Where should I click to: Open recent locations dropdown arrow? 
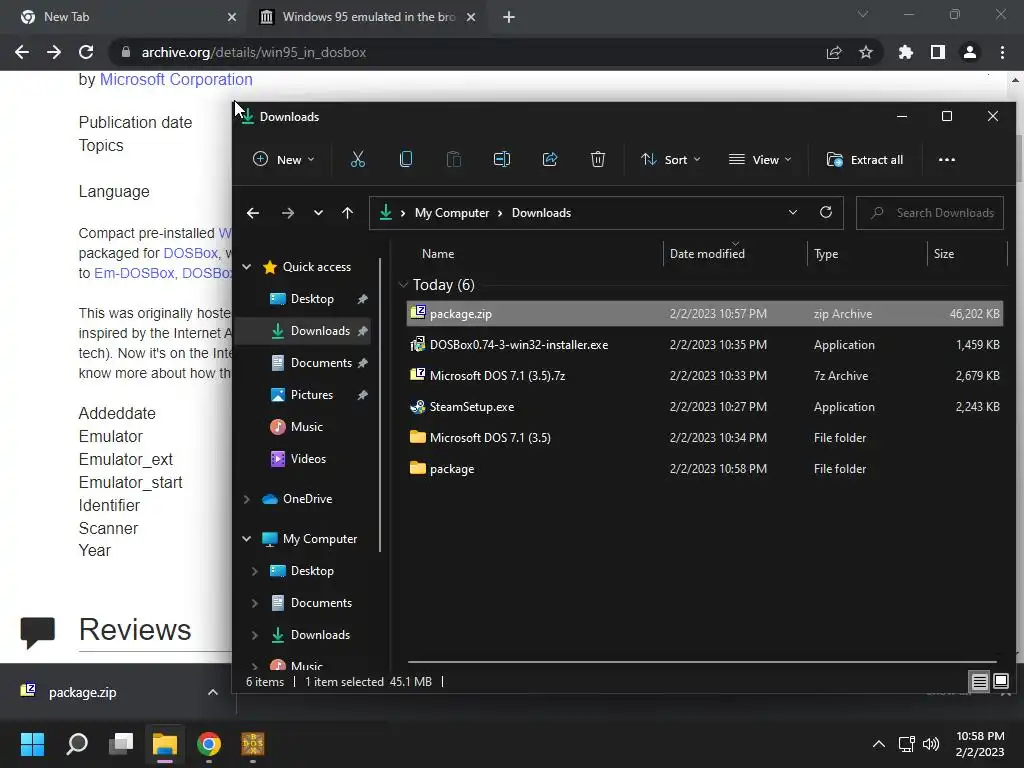[318, 213]
